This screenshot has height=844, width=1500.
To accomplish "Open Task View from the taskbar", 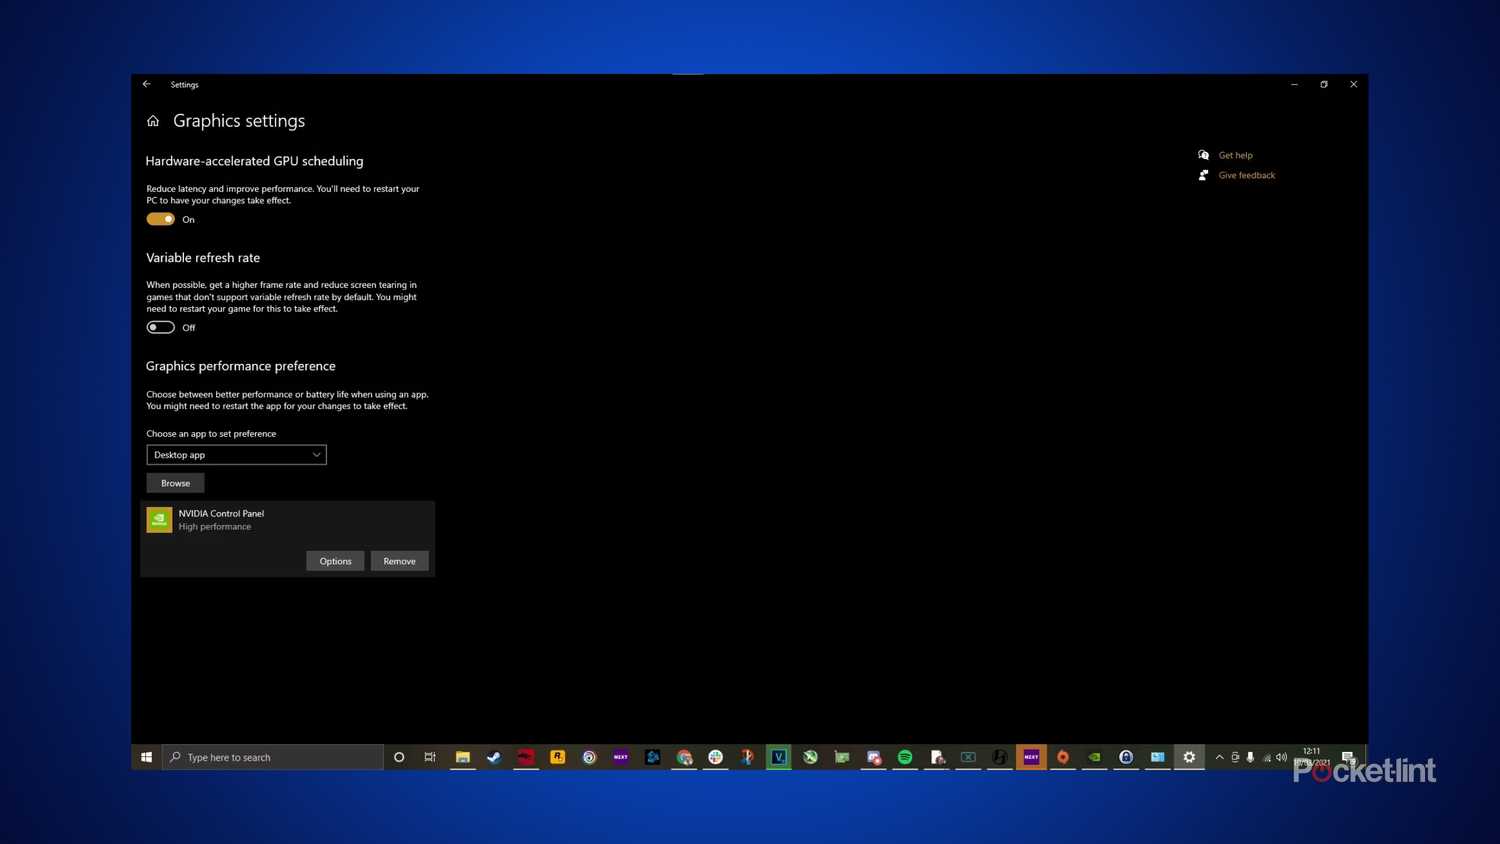I will (x=430, y=757).
